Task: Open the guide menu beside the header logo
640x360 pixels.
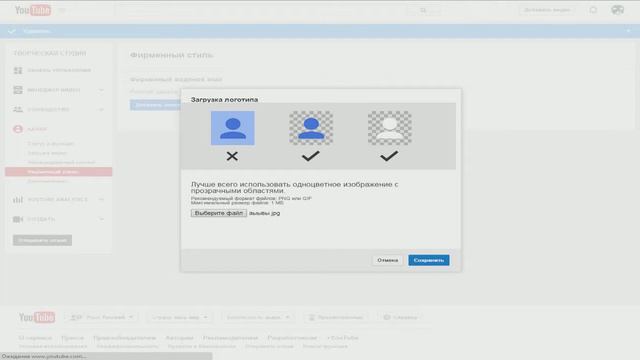Action: pos(62,10)
